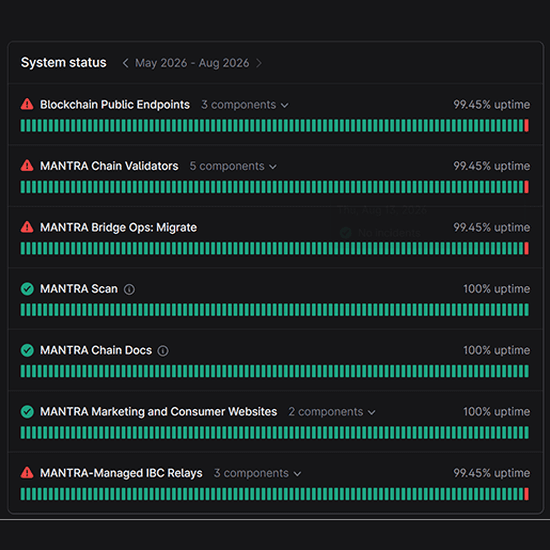The height and width of the screenshot is (550, 550).
Task: Click MANTRA Marketing and Consumer Websites title
Action: [159, 411]
